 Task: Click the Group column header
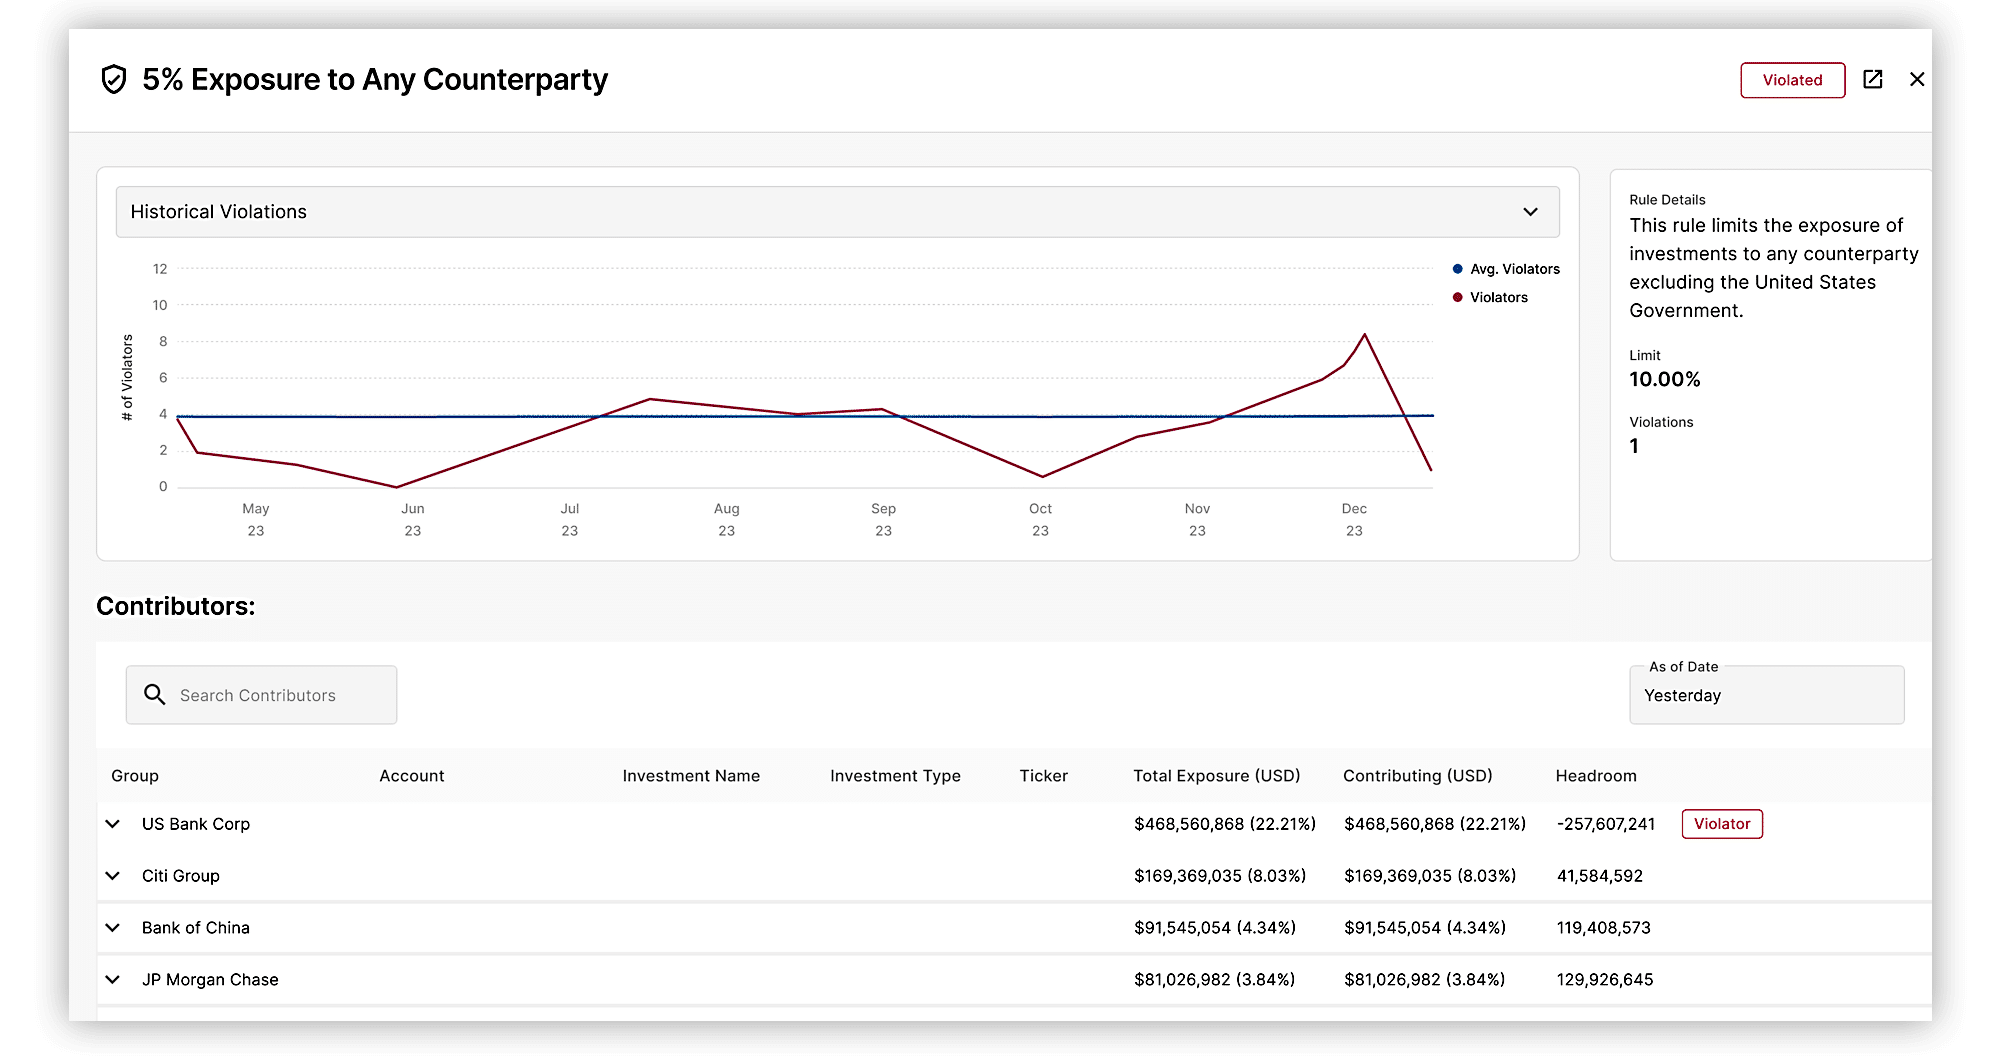coord(135,776)
